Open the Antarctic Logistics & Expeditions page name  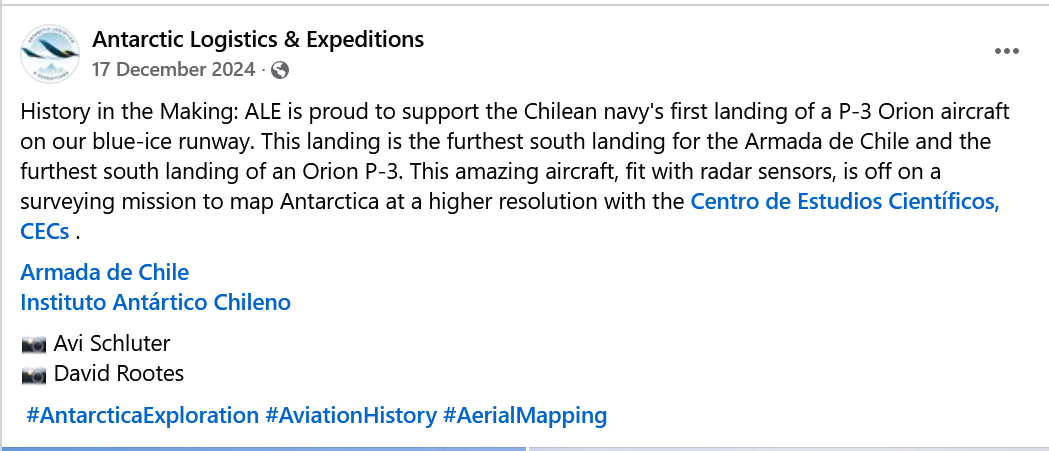click(258, 40)
